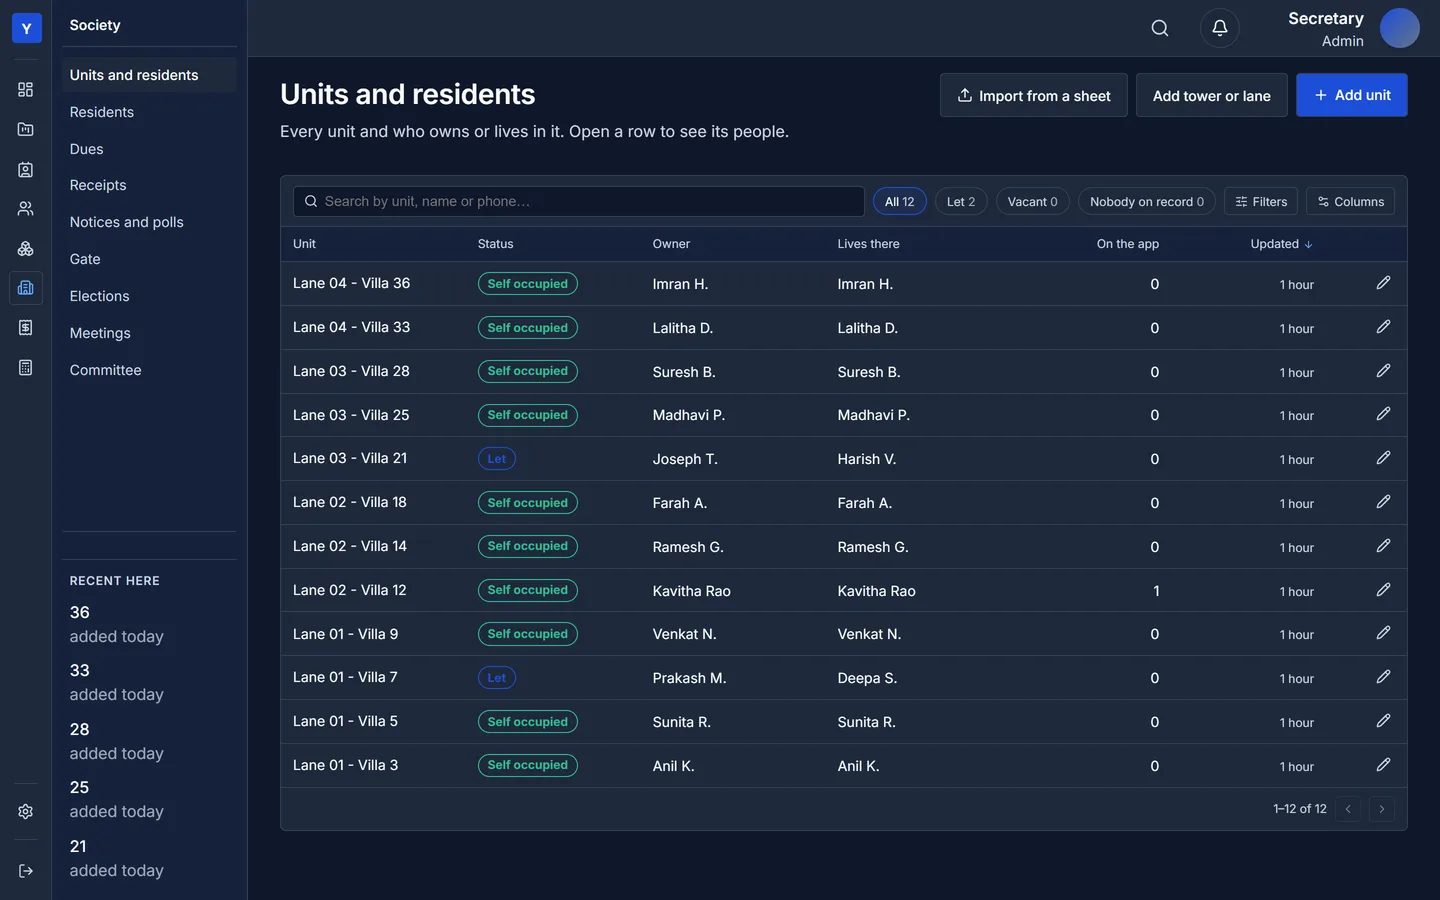
Task: Open settings via the gear icon
Action: [26, 812]
